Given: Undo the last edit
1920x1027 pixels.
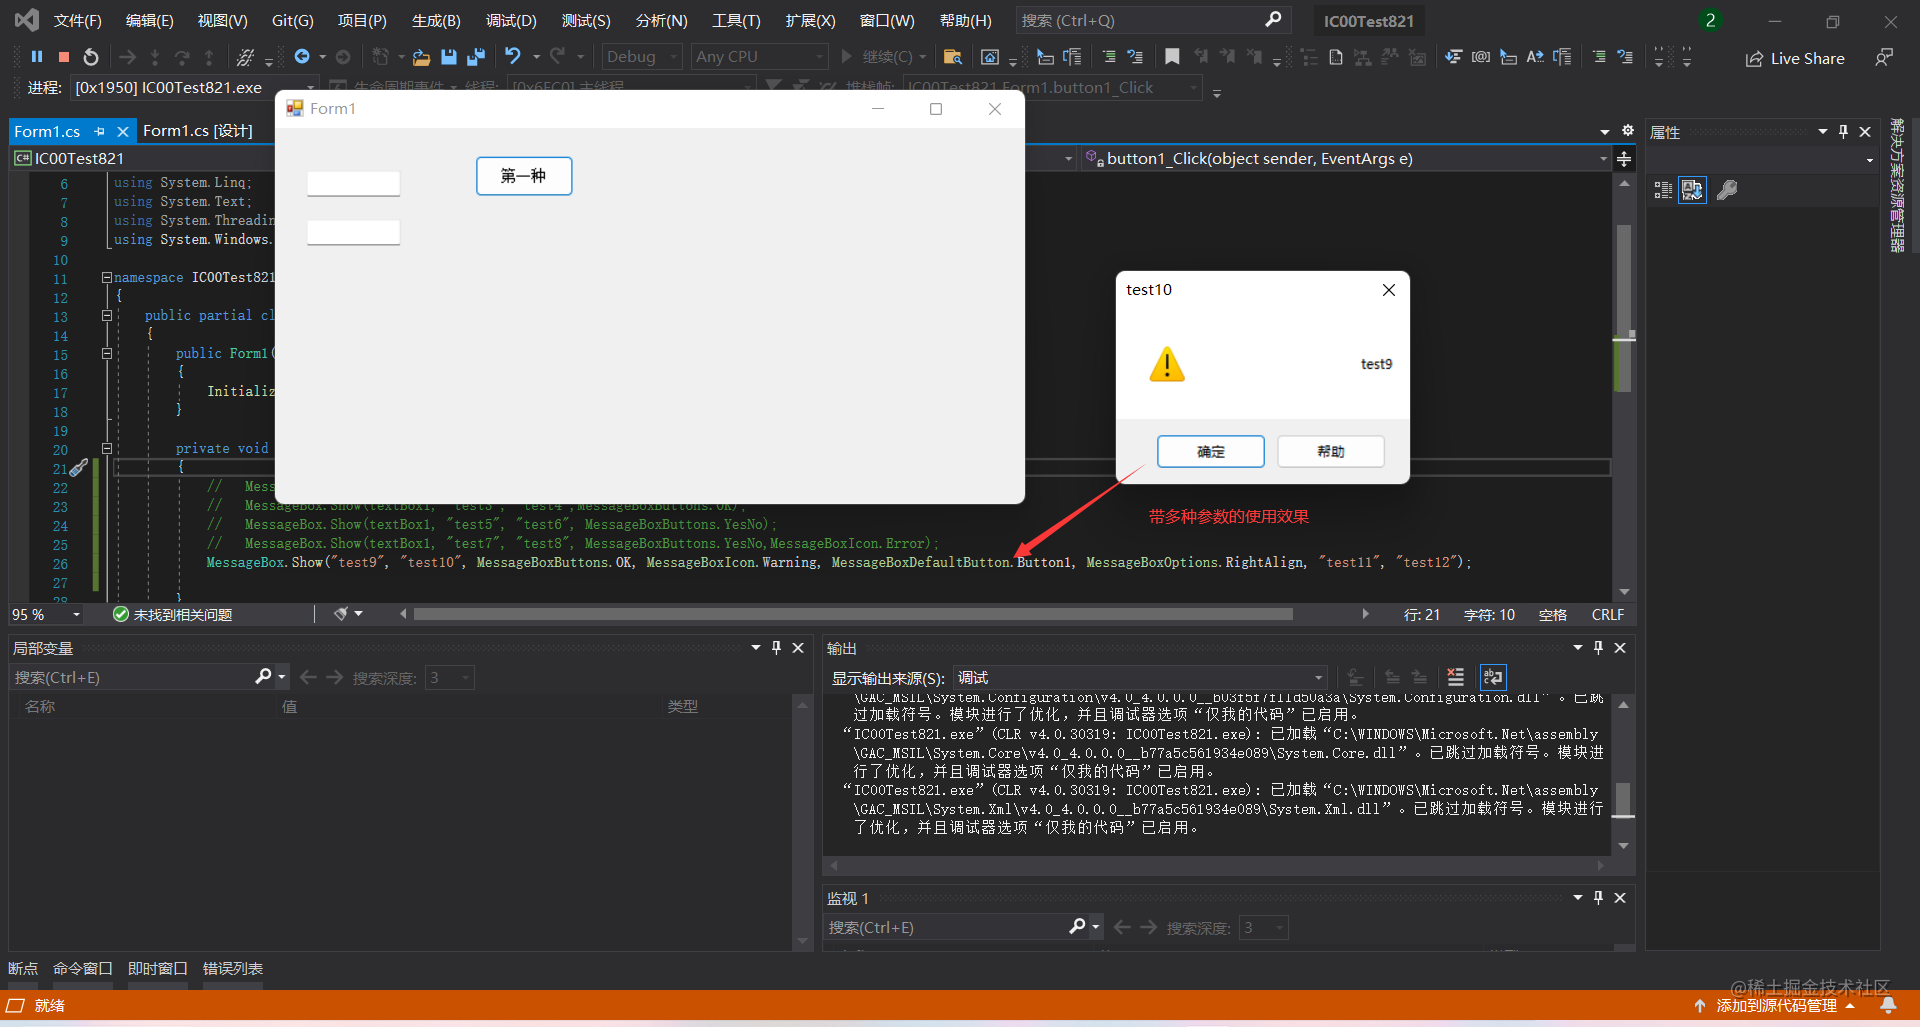Looking at the screenshot, I should [513, 56].
